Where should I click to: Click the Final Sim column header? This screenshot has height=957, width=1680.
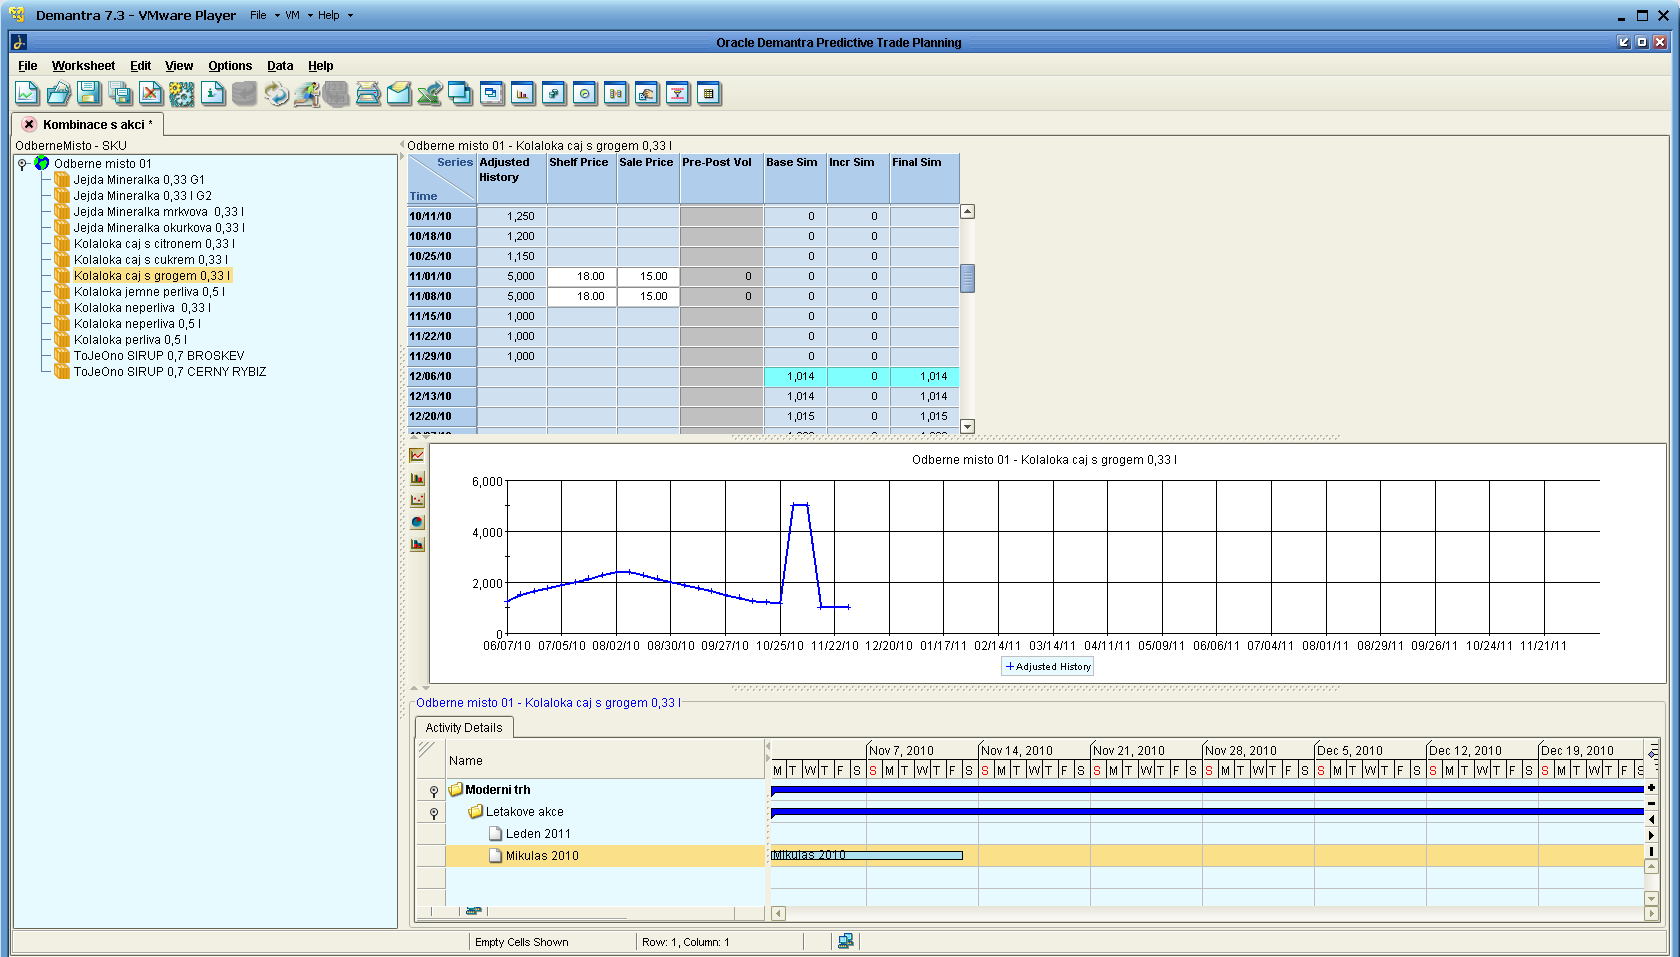tap(925, 178)
